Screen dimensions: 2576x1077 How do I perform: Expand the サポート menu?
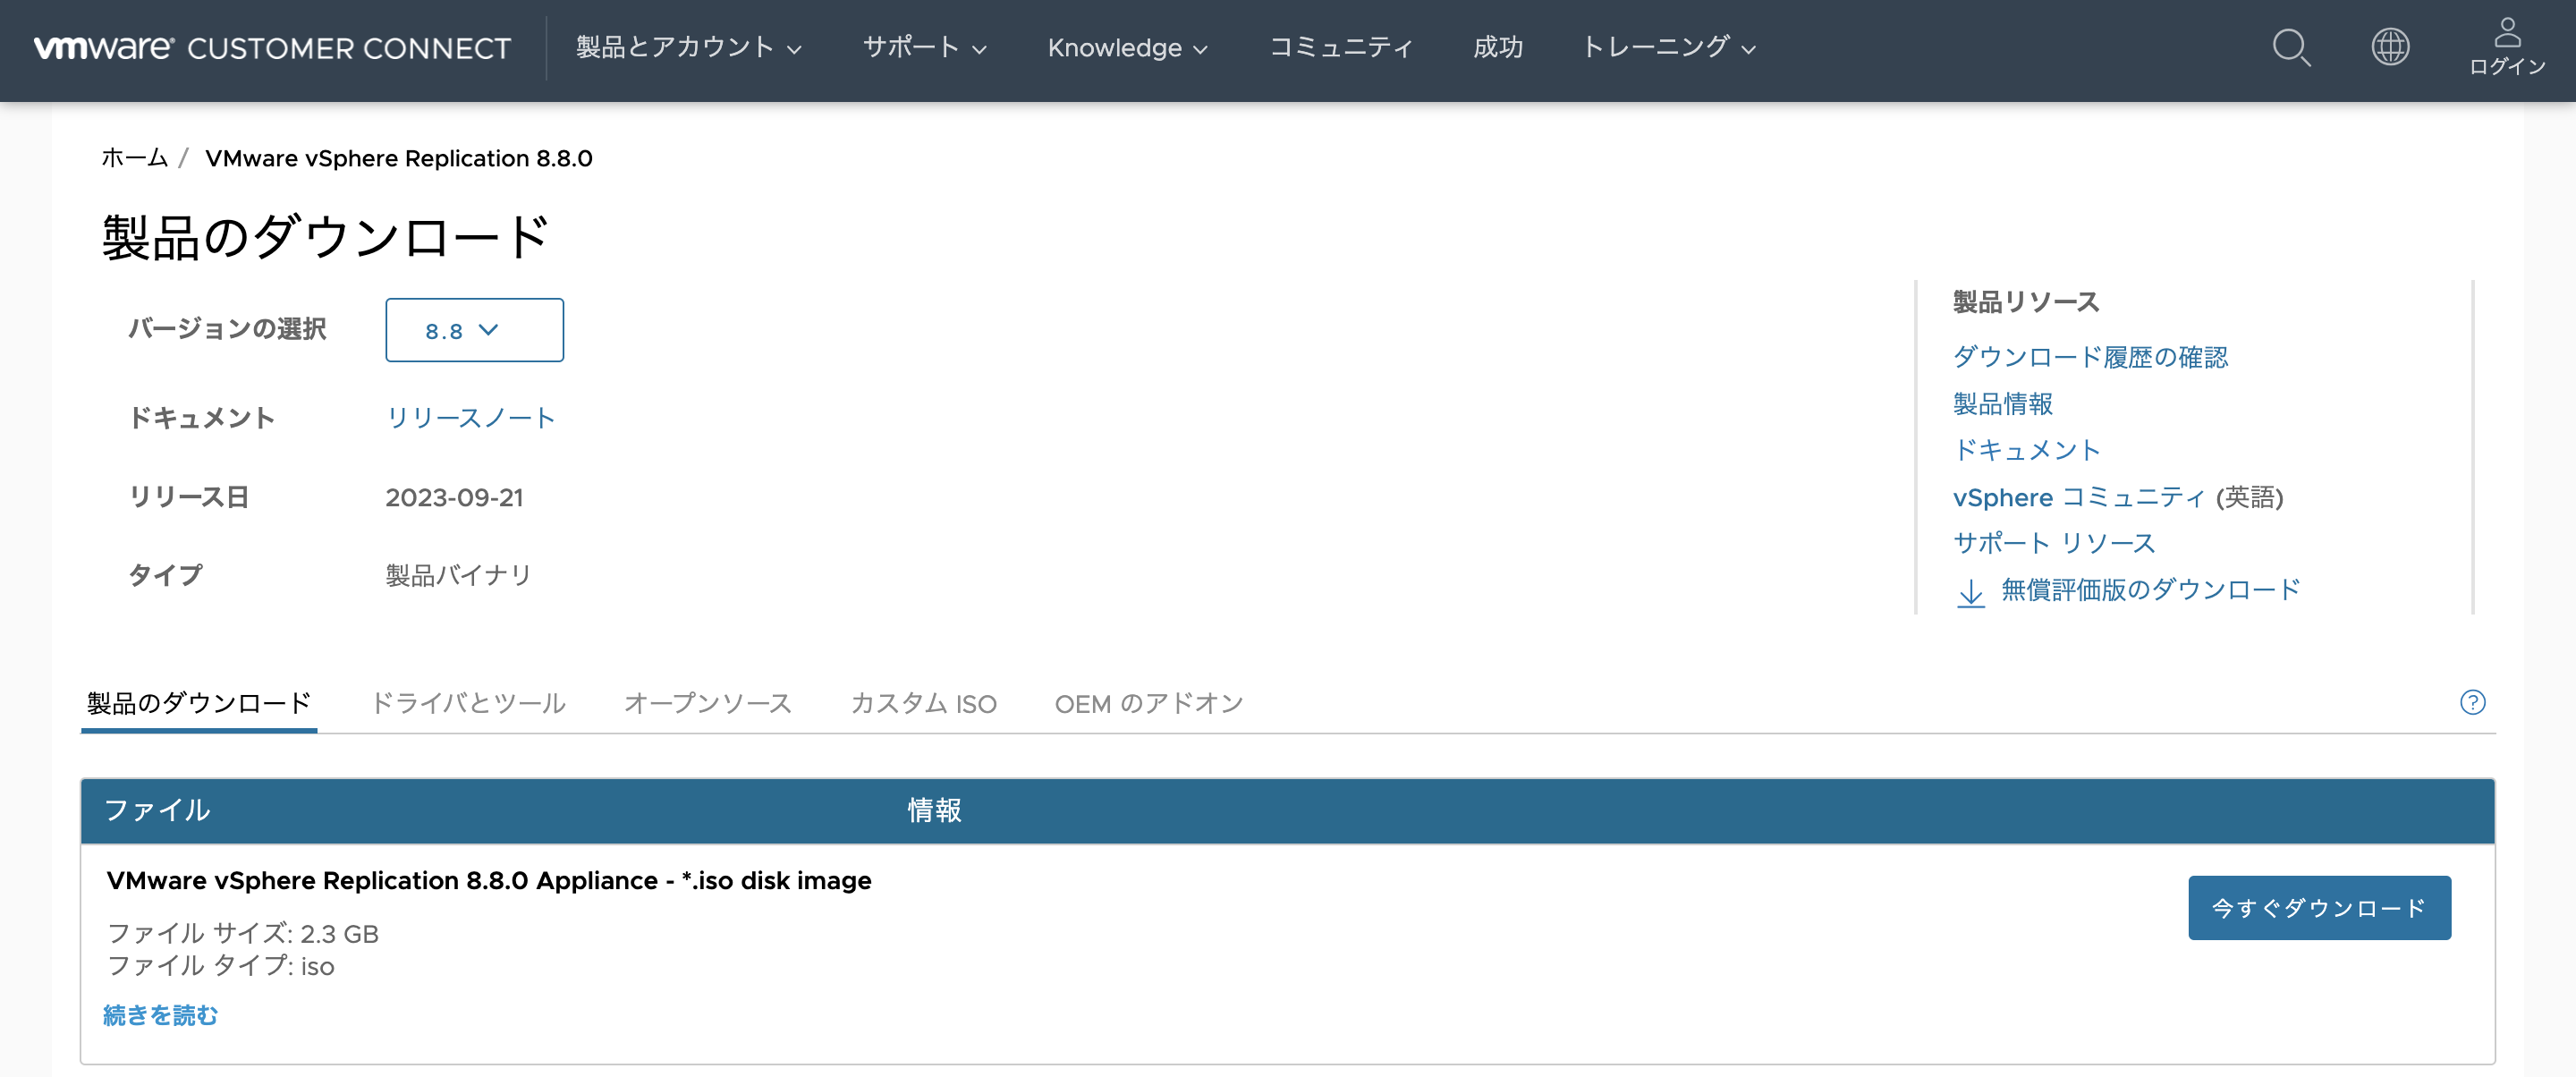point(925,47)
